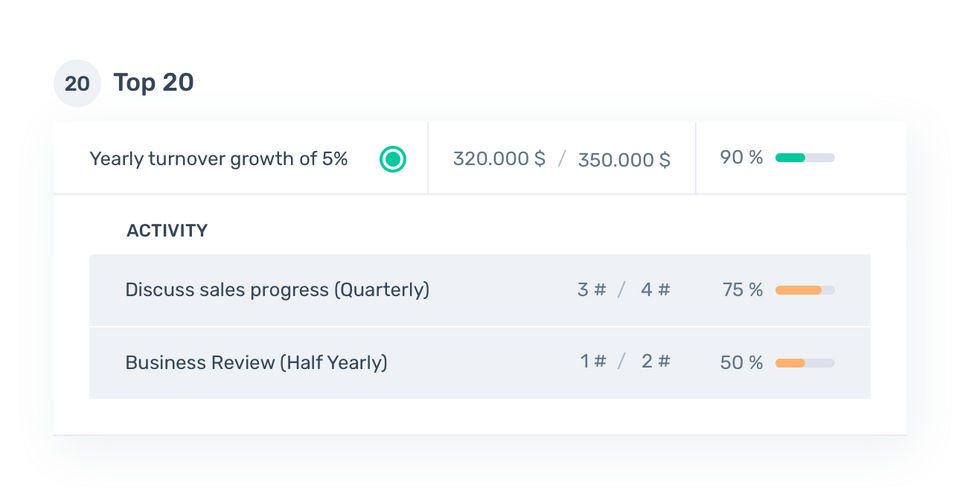Open the Yearly turnover growth of 5% goal
This screenshot has width=960, height=494.
pyautogui.click(x=218, y=159)
